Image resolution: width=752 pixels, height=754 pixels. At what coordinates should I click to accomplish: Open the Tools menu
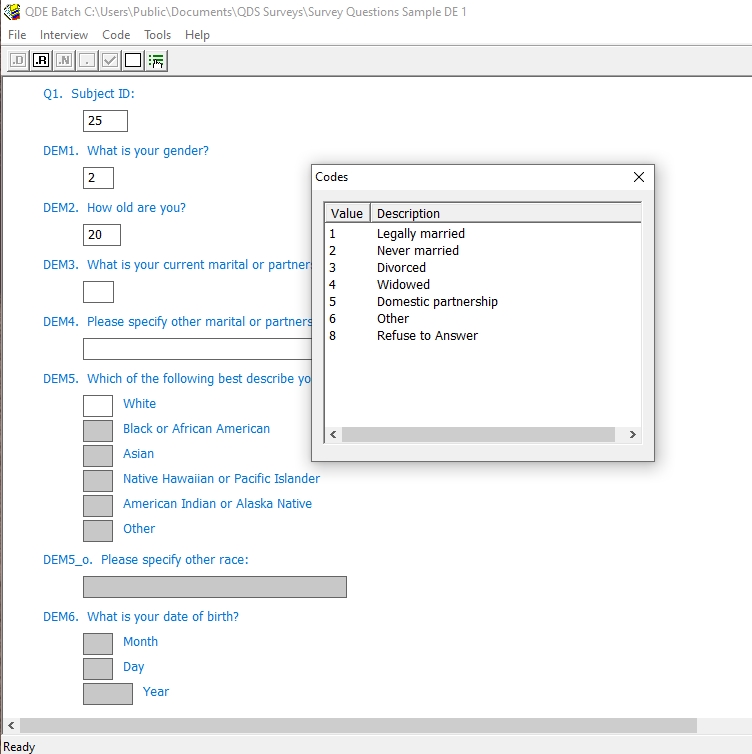[158, 35]
